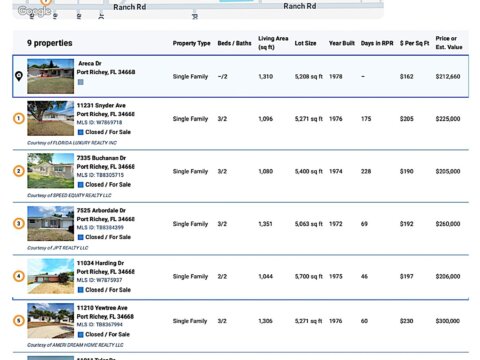Click 'Closed / For Sale' status for 11210 Yewtree Ave
Image resolution: width=480 pixels, height=360 pixels.
(x=108, y=334)
